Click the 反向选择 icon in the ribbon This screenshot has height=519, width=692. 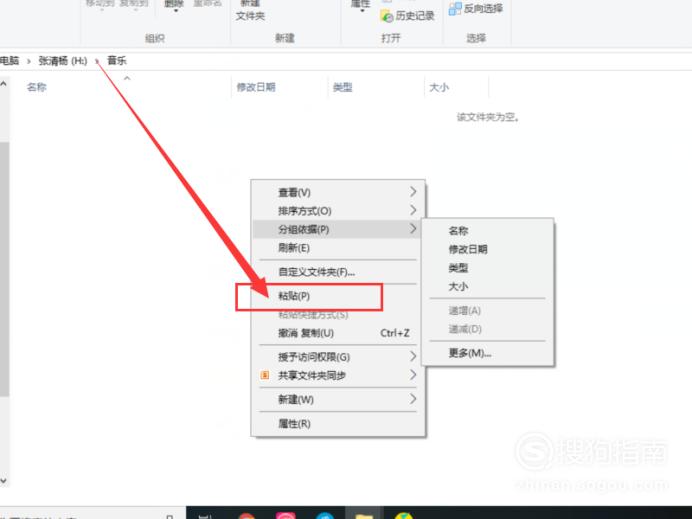(455, 8)
